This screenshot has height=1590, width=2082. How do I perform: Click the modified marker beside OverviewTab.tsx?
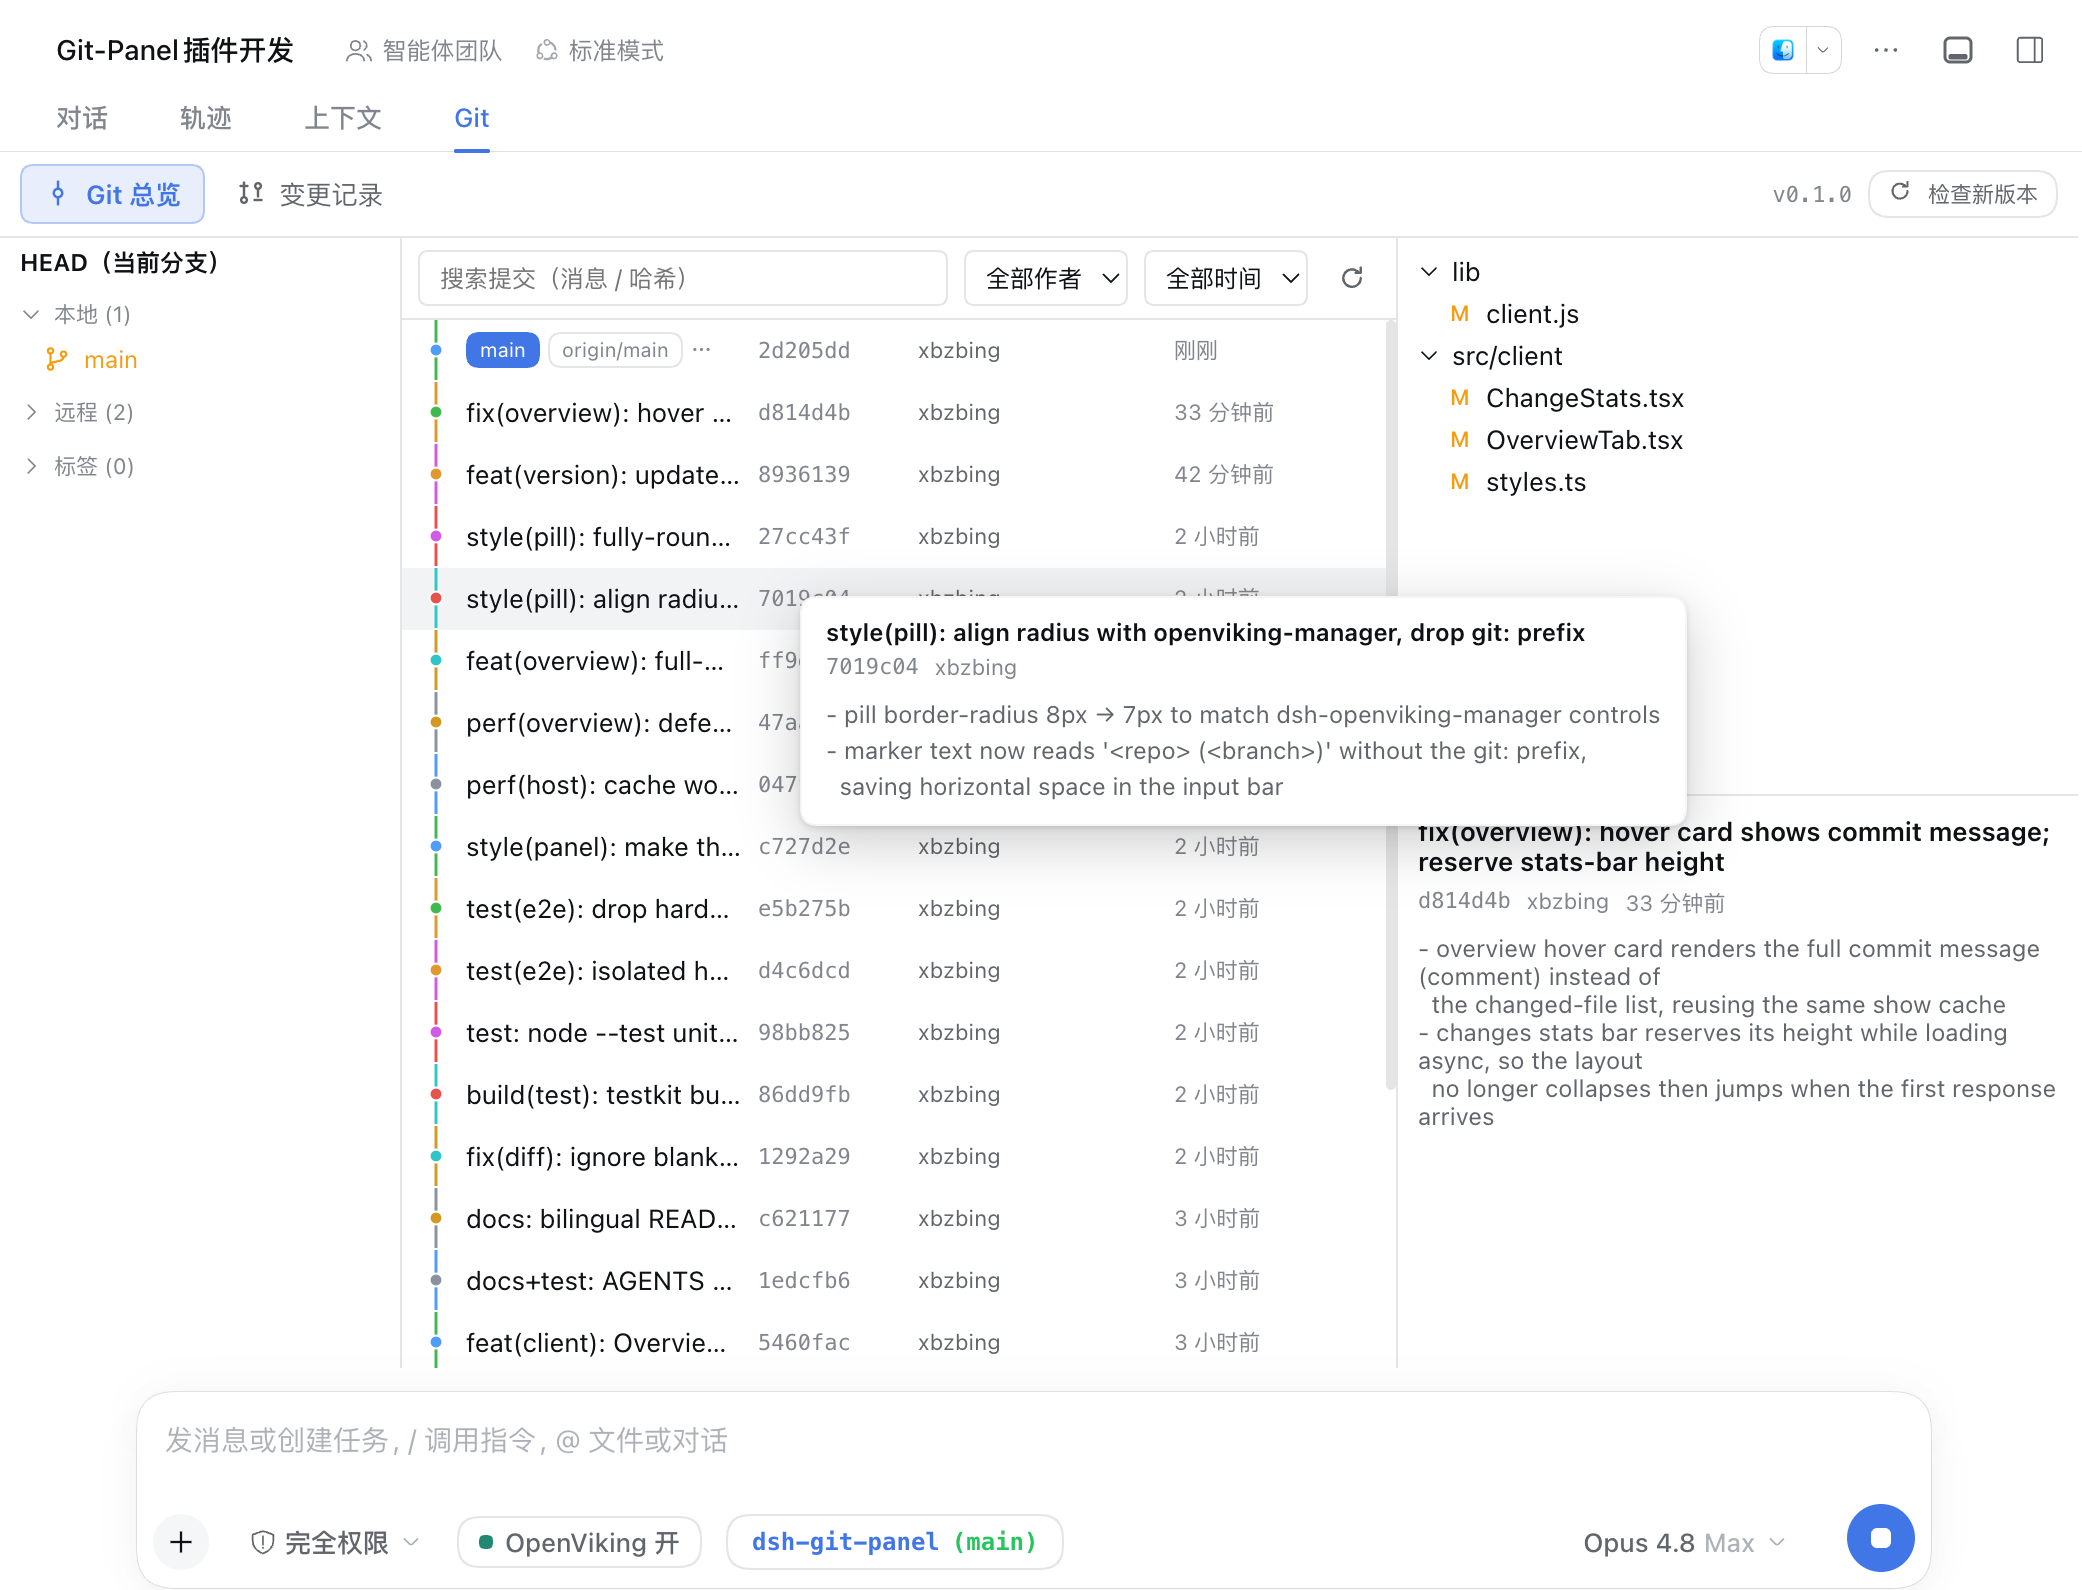click(x=1460, y=440)
